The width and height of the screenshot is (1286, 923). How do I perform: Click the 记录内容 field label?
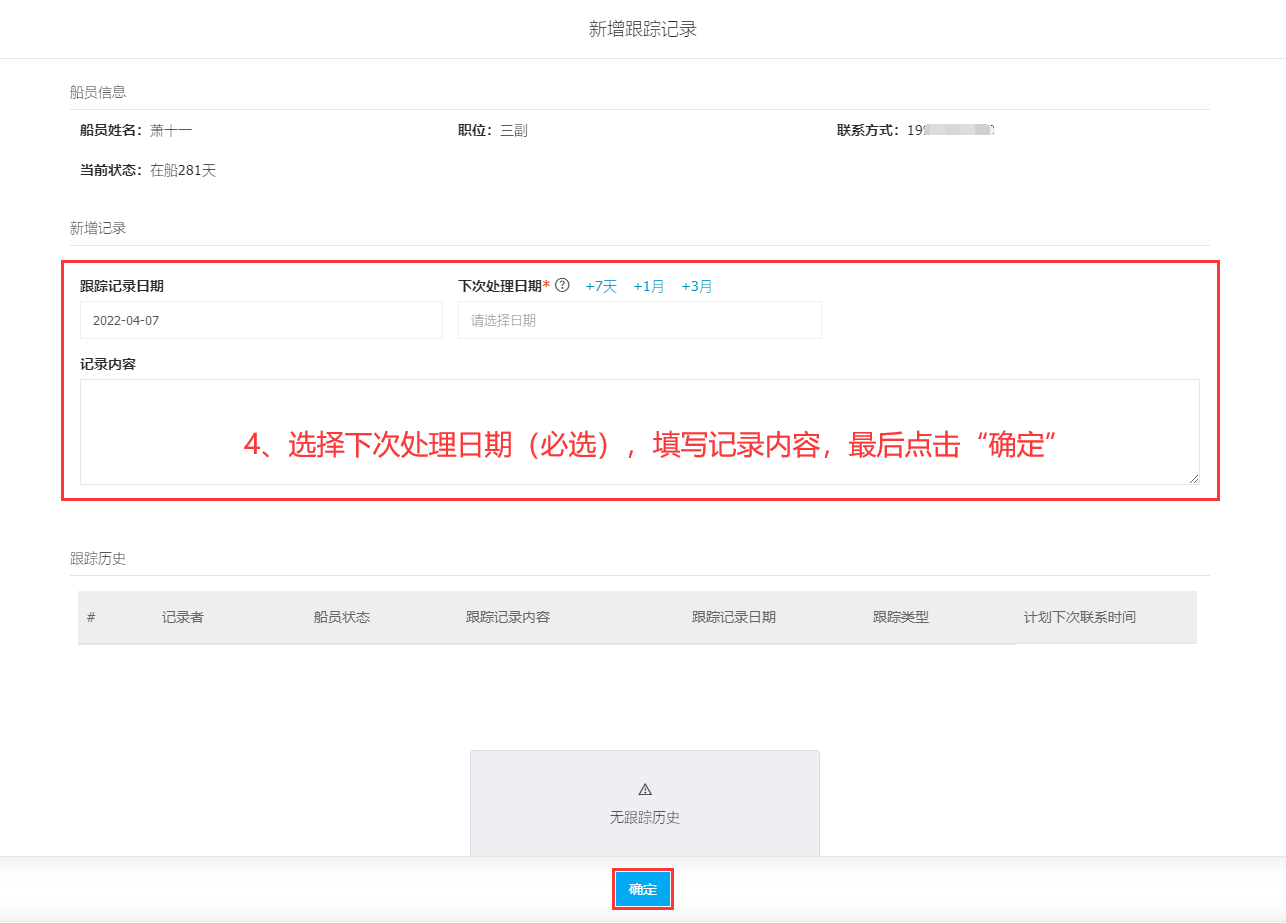tap(108, 364)
